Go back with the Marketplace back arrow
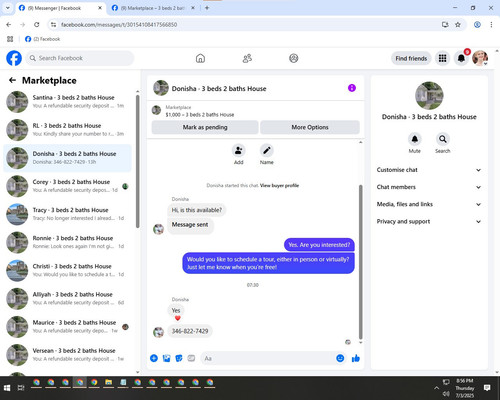Image resolution: width=500 pixels, height=400 pixels. pyautogui.click(x=12, y=80)
